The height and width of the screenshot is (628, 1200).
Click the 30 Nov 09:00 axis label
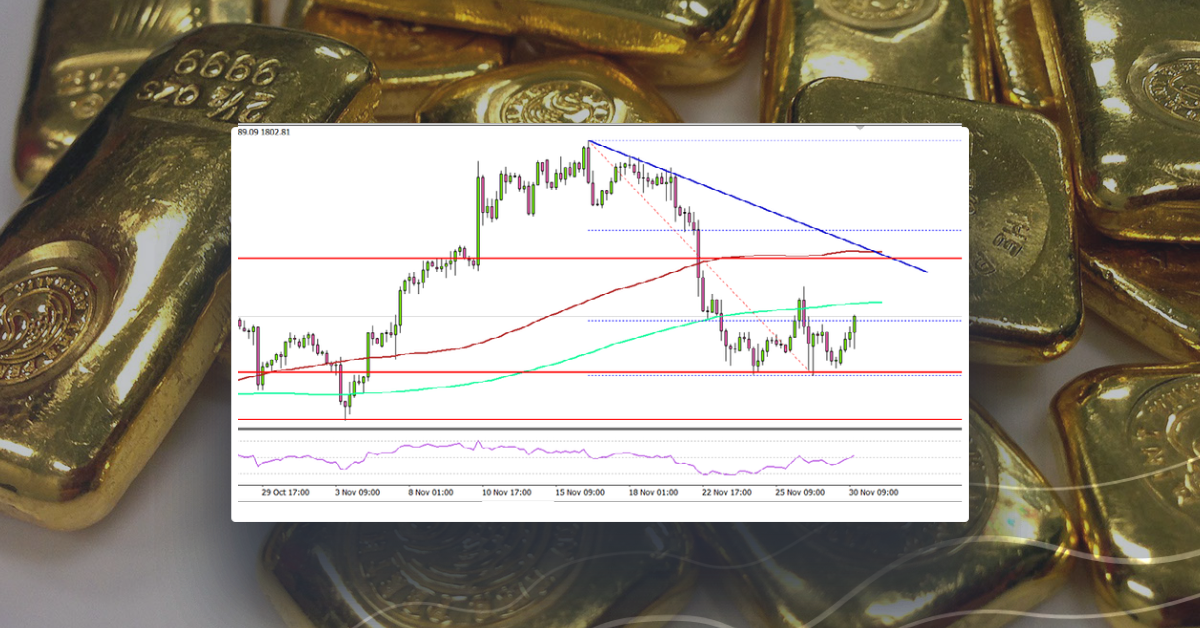pos(874,489)
